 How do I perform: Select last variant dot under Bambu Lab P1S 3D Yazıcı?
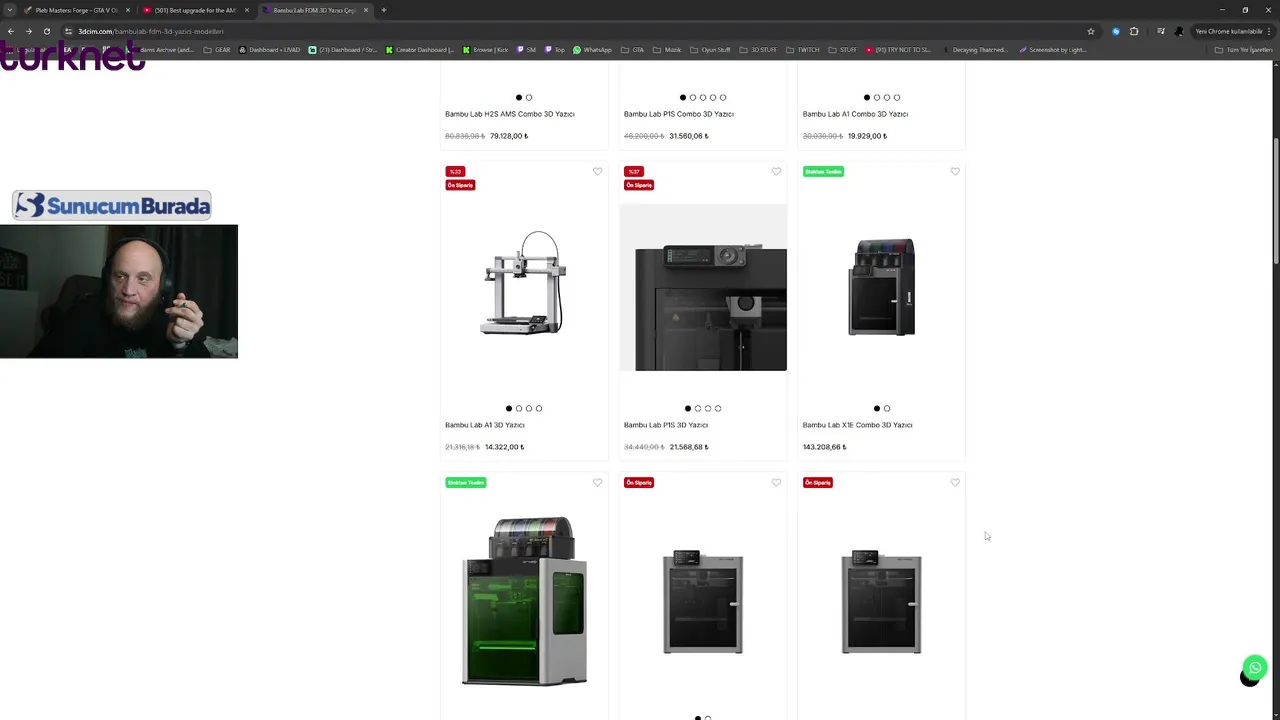[718, 408]
